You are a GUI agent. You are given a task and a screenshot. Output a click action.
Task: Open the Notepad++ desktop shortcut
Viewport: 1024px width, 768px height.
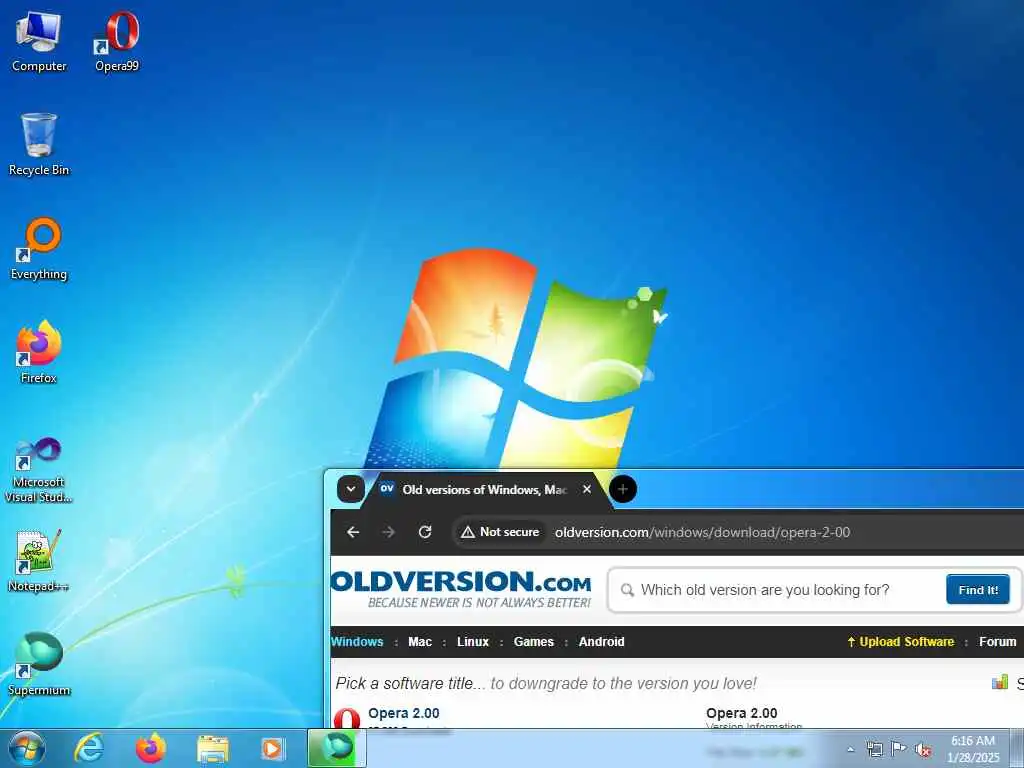[39, 561]
